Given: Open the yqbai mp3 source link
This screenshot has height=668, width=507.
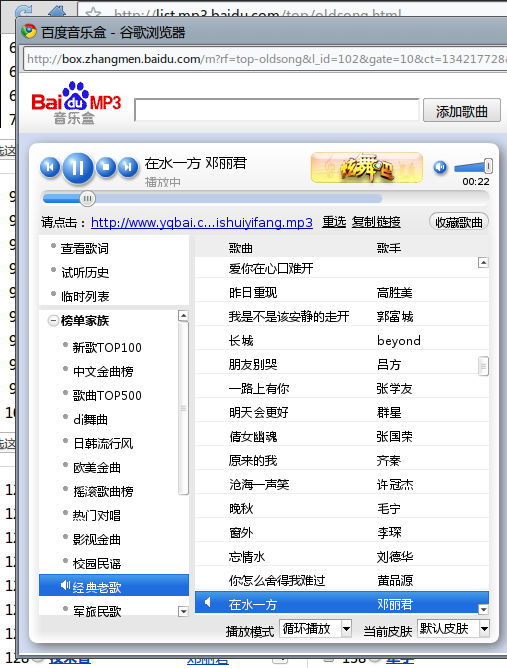Looking at the screenshot, I should (202, 222).
